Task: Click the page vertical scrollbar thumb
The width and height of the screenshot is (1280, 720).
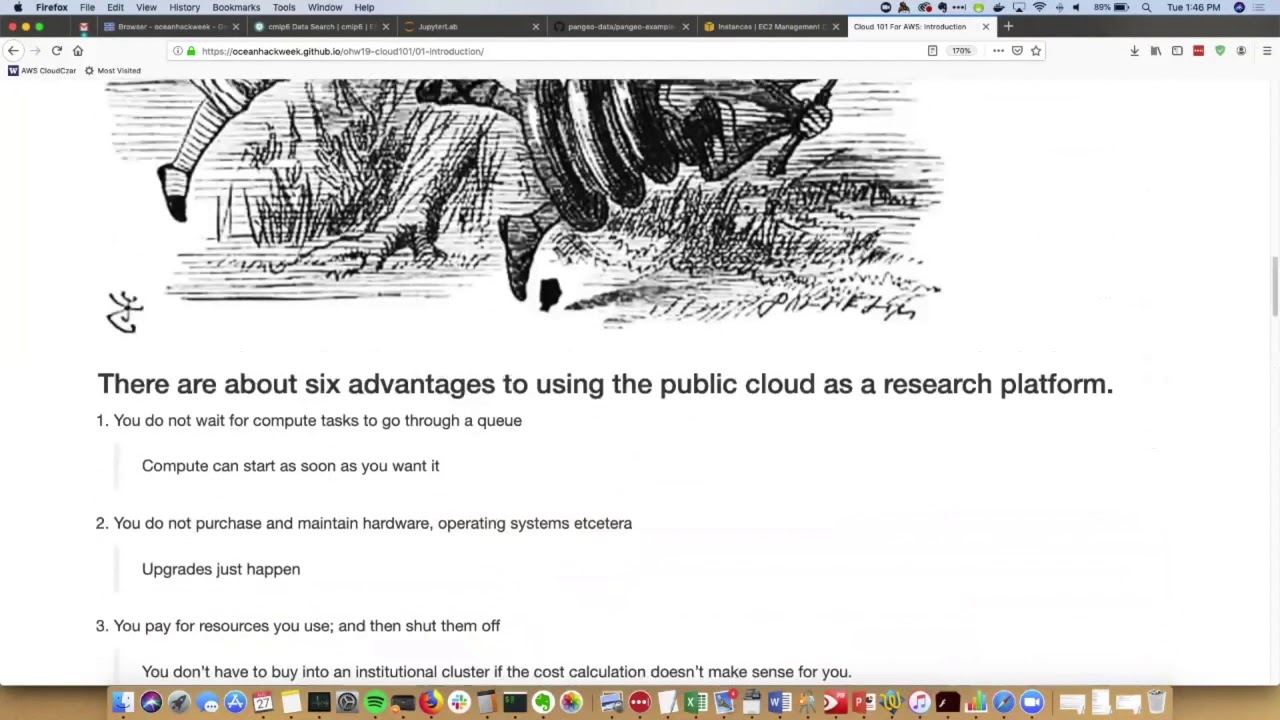Action: coord(1275,287)
